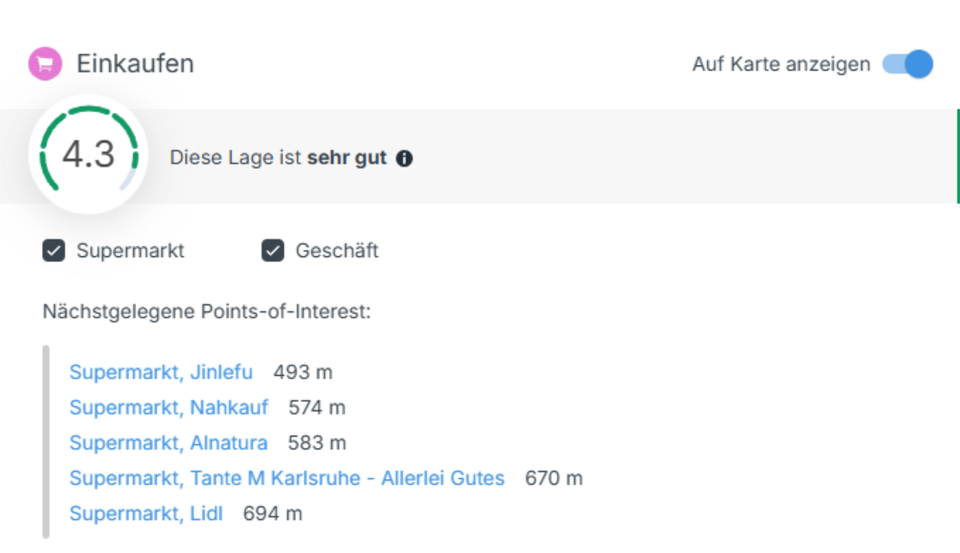Click the 493 m distance for Jinlefu
This screenshot has width=960, height=553.
coord(303,373)
